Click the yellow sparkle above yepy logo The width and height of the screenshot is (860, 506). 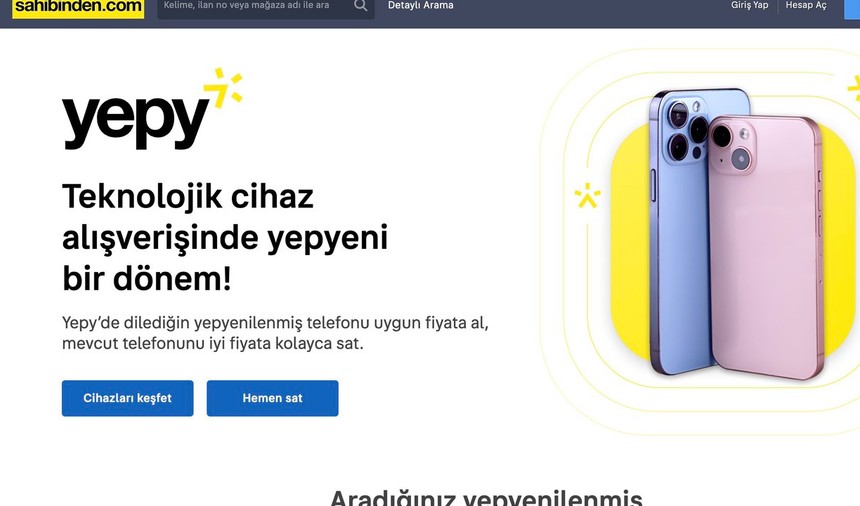pos(223,87)
